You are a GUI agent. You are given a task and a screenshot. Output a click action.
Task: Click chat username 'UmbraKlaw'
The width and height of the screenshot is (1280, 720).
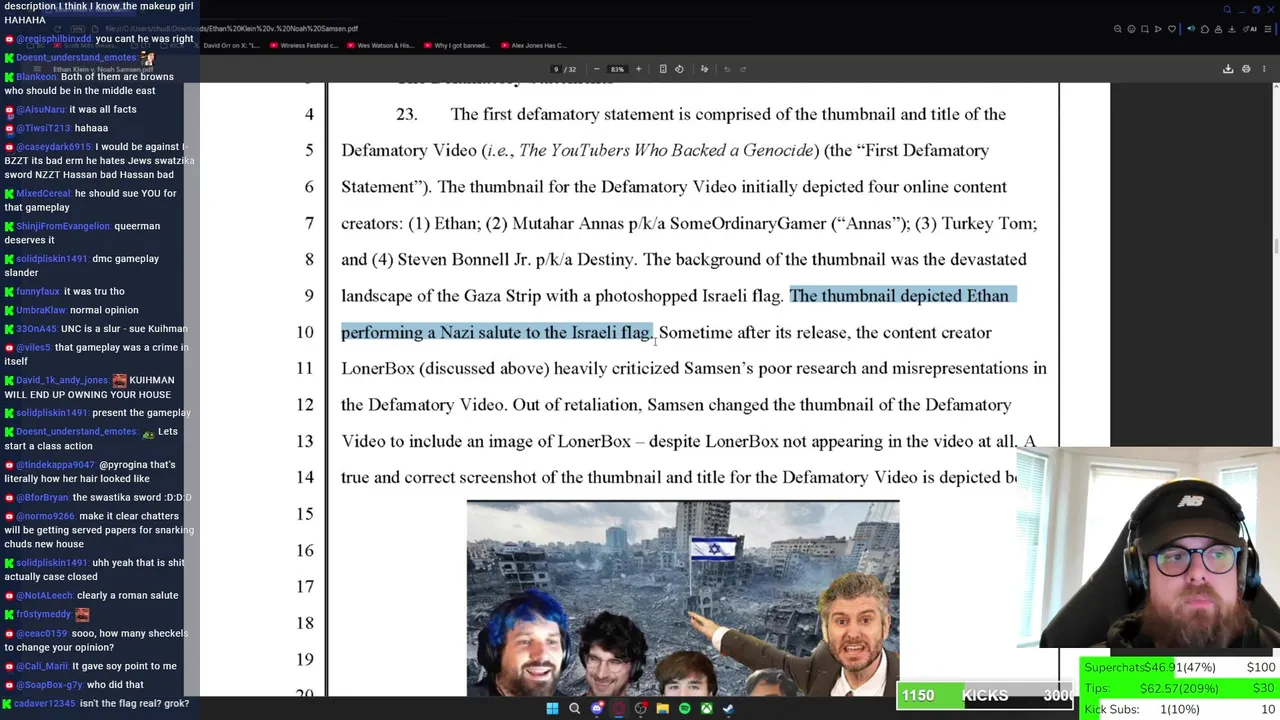pos(42,311)
